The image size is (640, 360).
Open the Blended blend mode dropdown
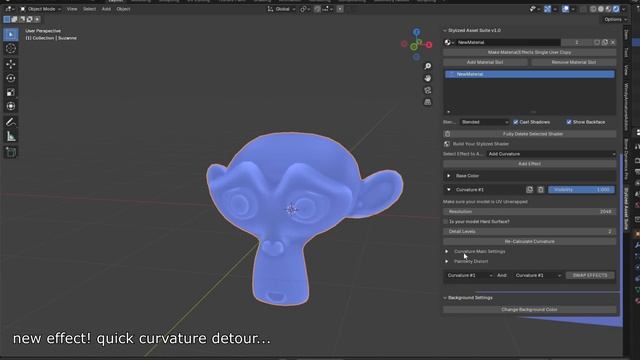click(x=484, y=122)
